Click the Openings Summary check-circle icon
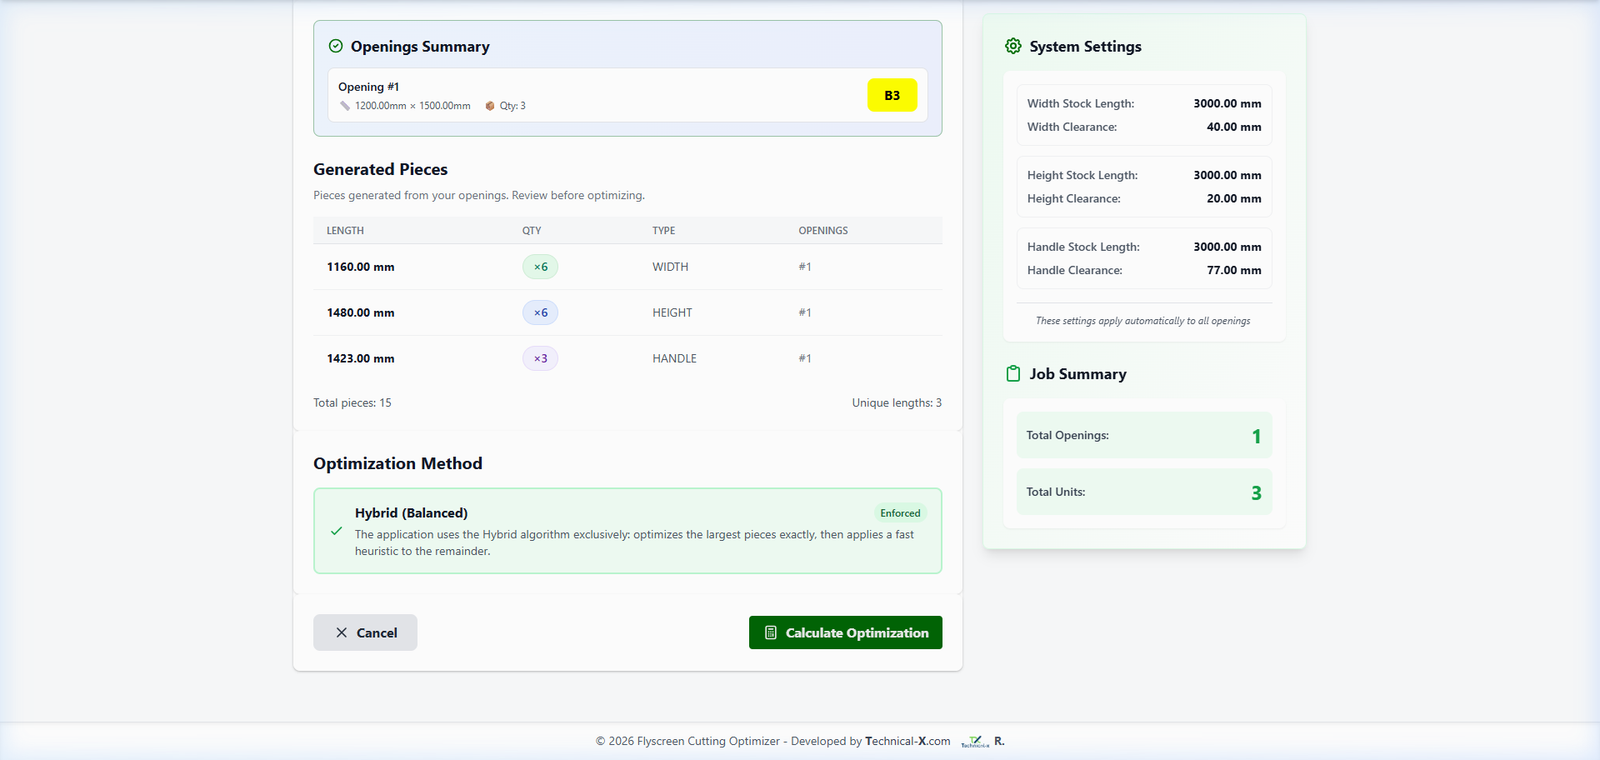The image size is (1600, 760). (336, 46)
